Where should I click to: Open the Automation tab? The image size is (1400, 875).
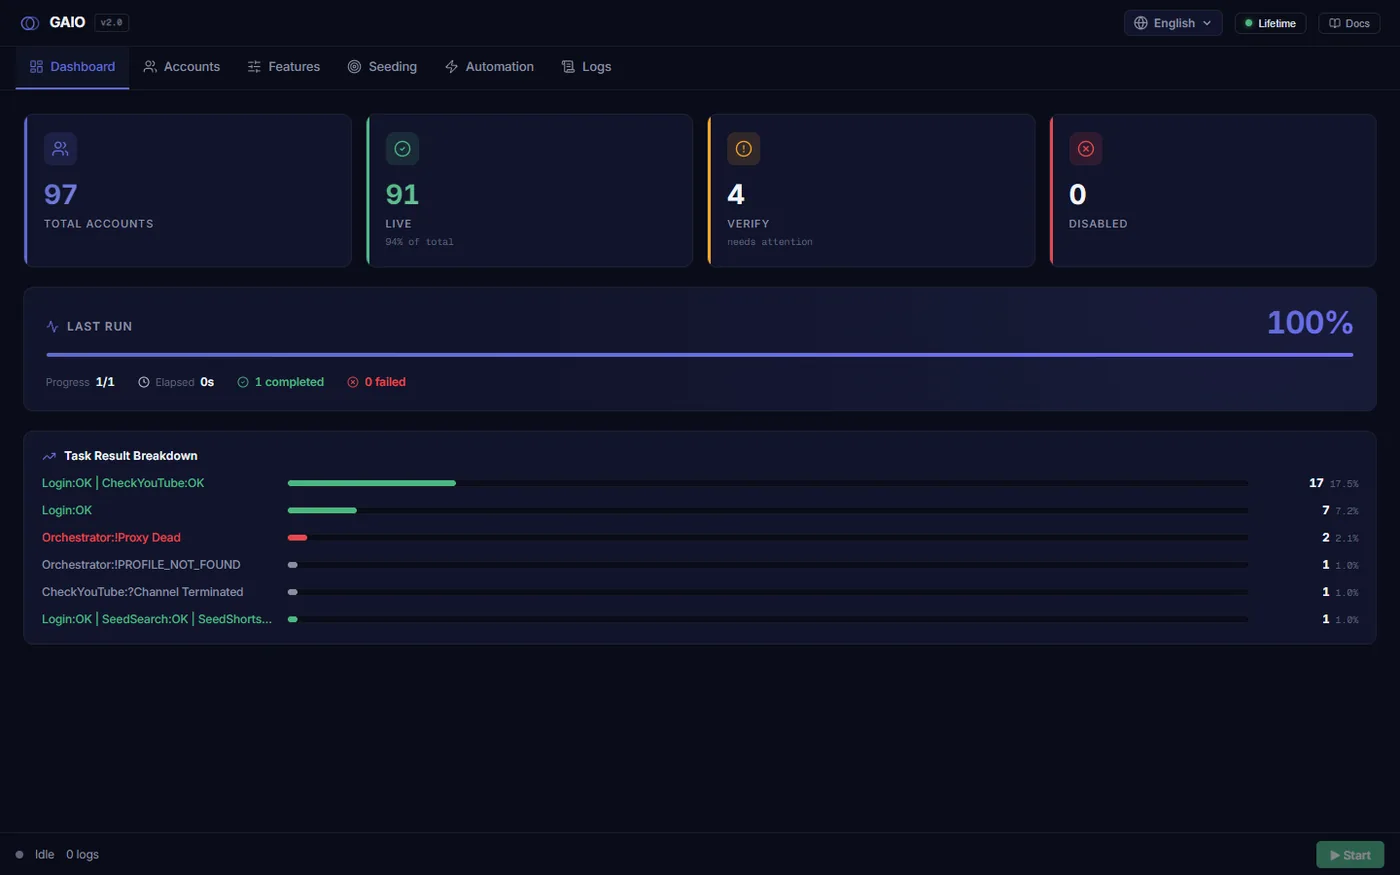(x=489, y=67)
